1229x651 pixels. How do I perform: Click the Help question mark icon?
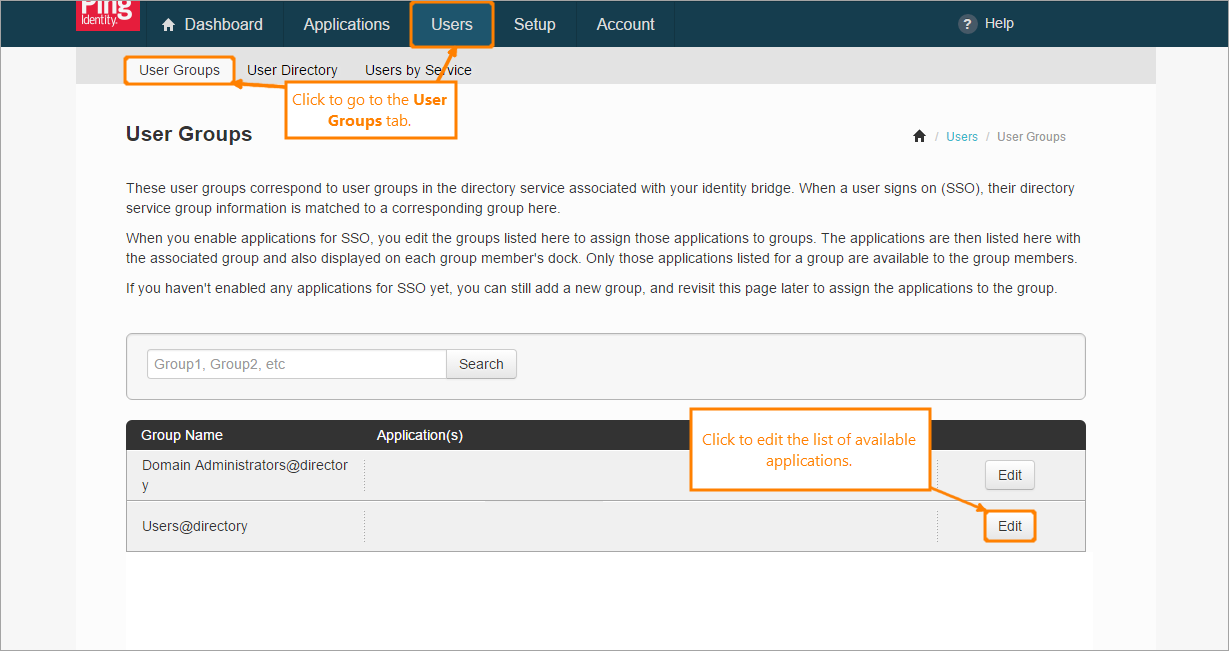pyautogui.click(x=967, y=24)
